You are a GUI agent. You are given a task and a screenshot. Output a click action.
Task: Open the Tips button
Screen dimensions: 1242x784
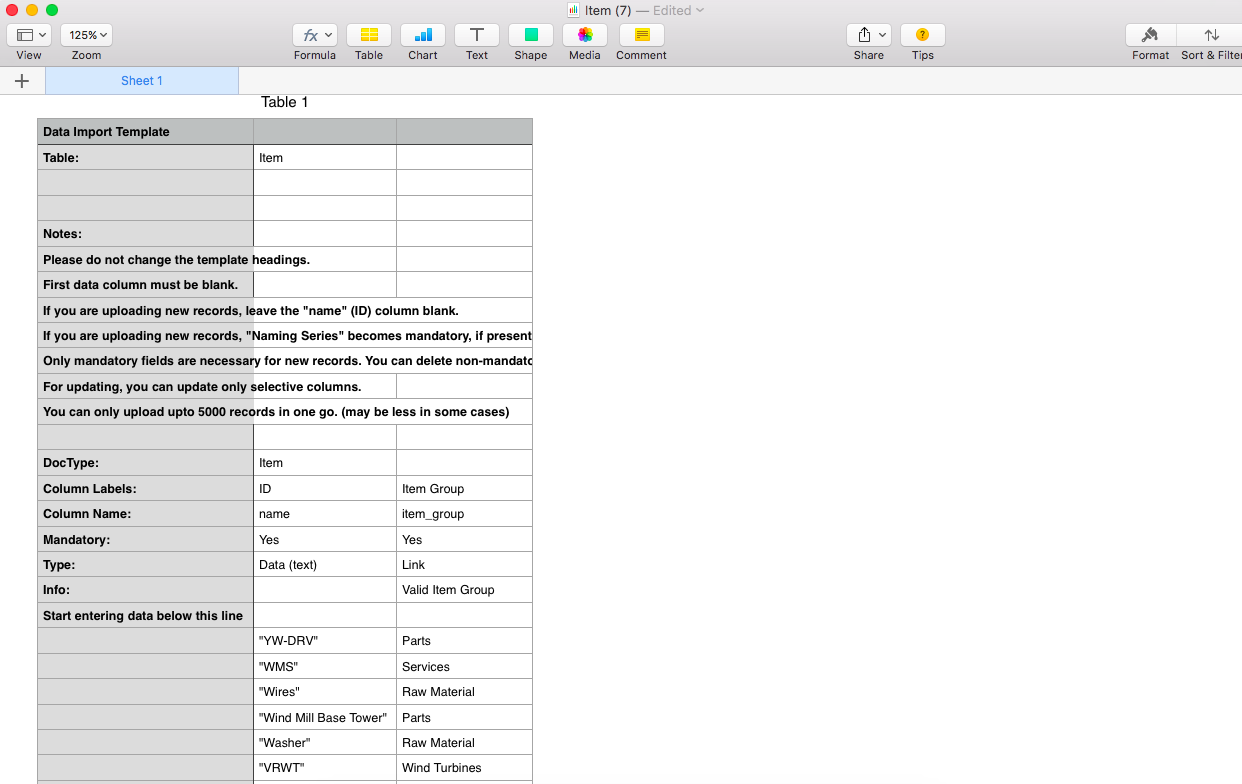click(922, 35)
